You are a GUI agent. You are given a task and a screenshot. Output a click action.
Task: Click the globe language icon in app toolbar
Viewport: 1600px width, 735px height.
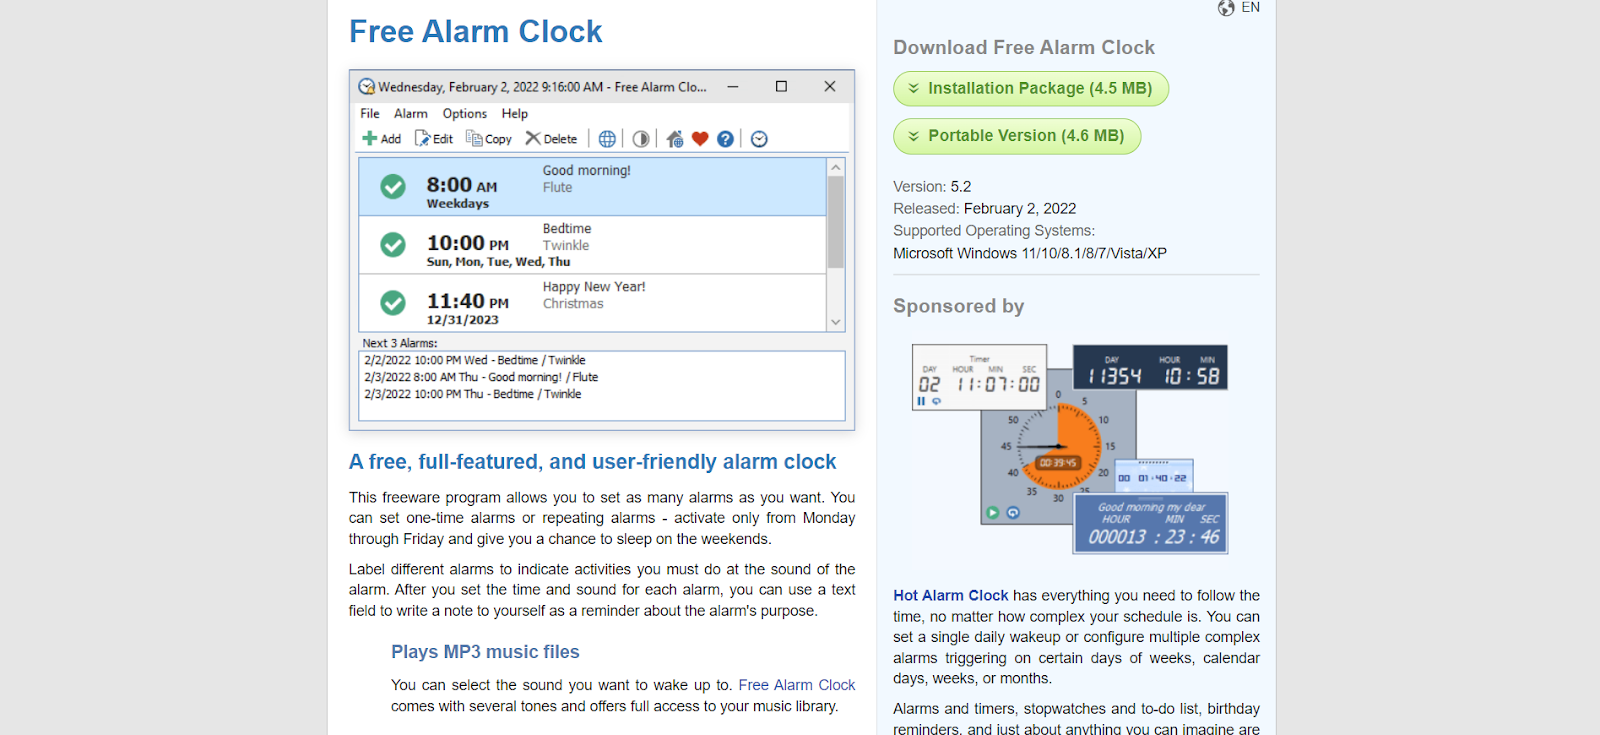[607, 139]
